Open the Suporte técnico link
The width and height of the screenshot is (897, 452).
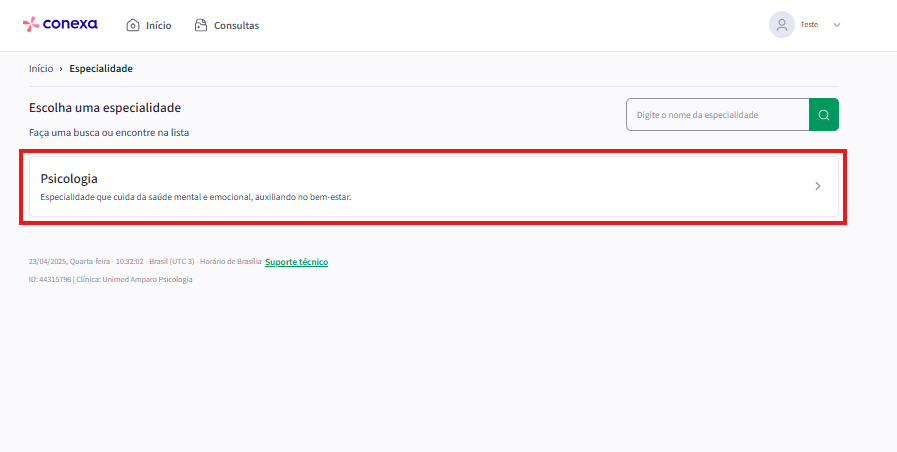[296, 262]
